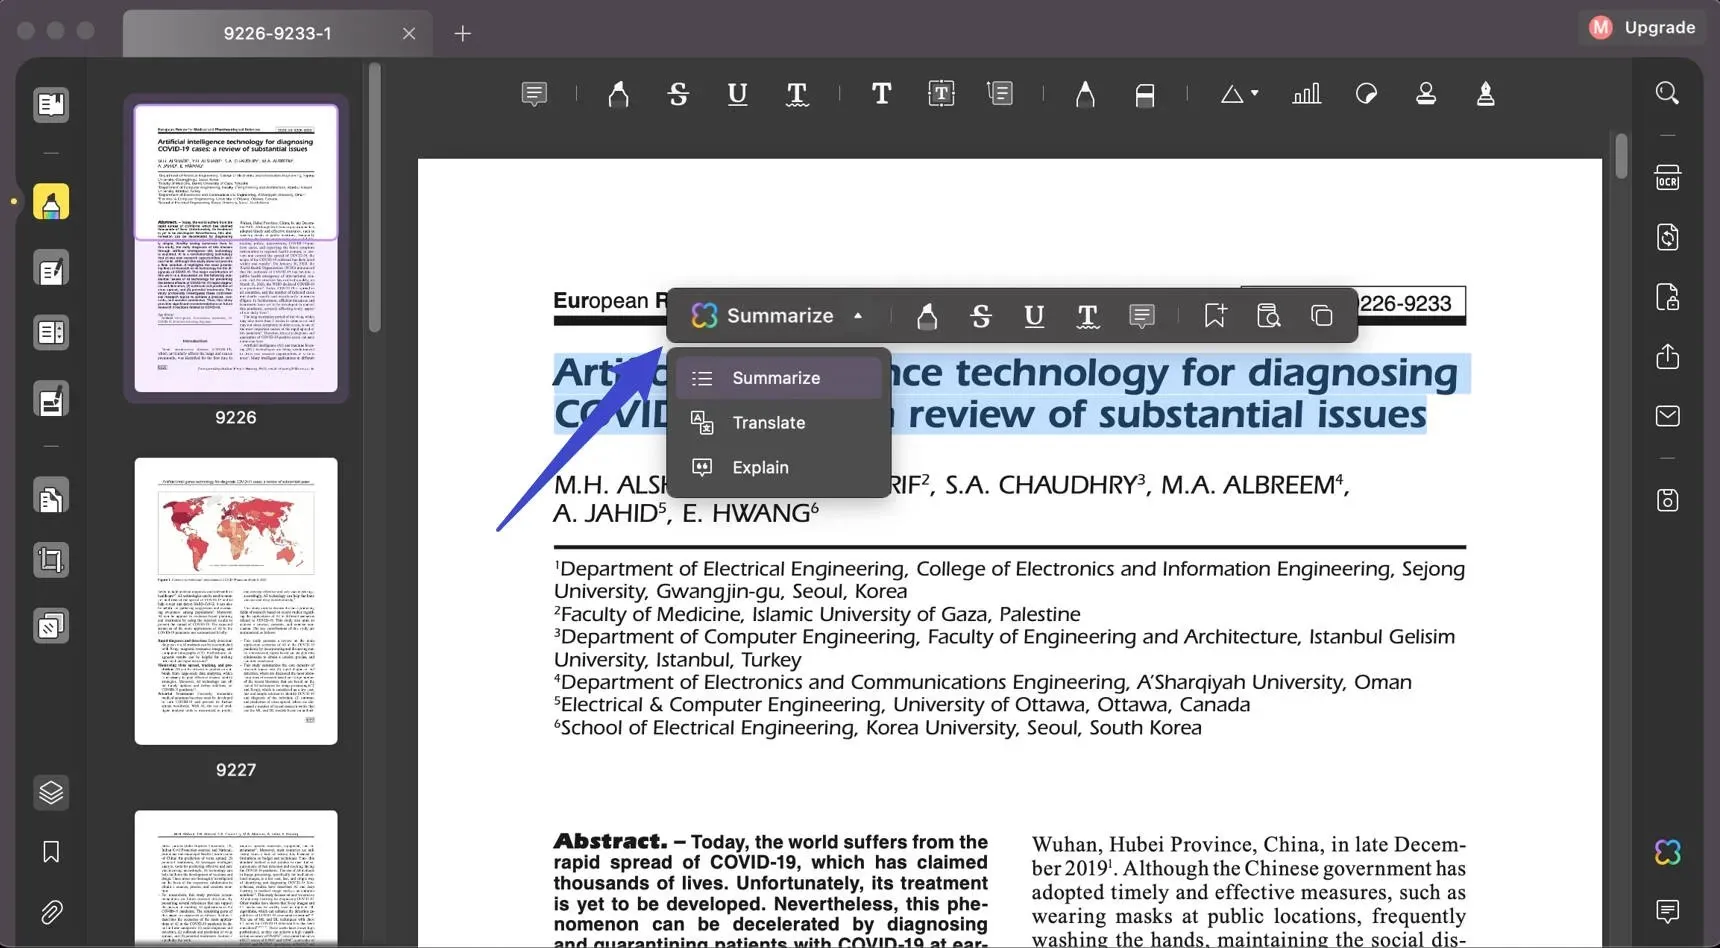Click the share/export icon in right sidebar

coord(1667,357)
